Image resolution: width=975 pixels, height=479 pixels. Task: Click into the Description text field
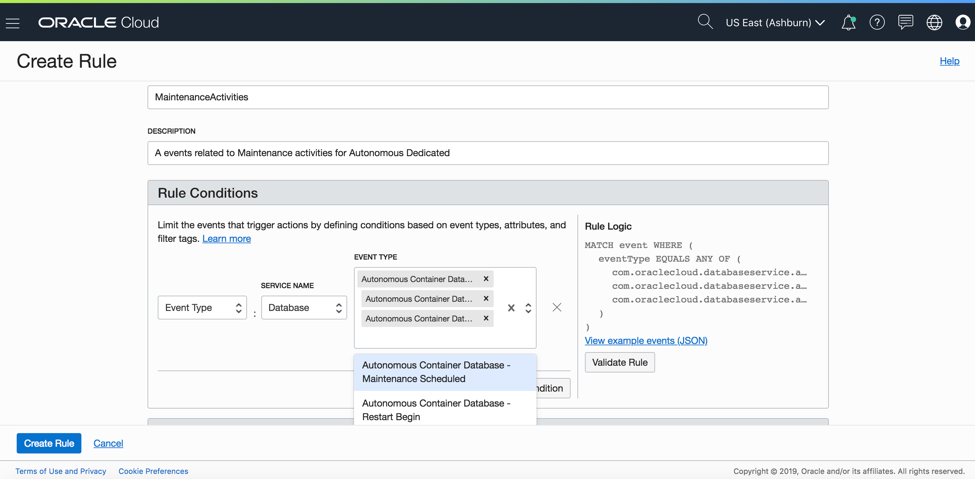tap(487, 153)
